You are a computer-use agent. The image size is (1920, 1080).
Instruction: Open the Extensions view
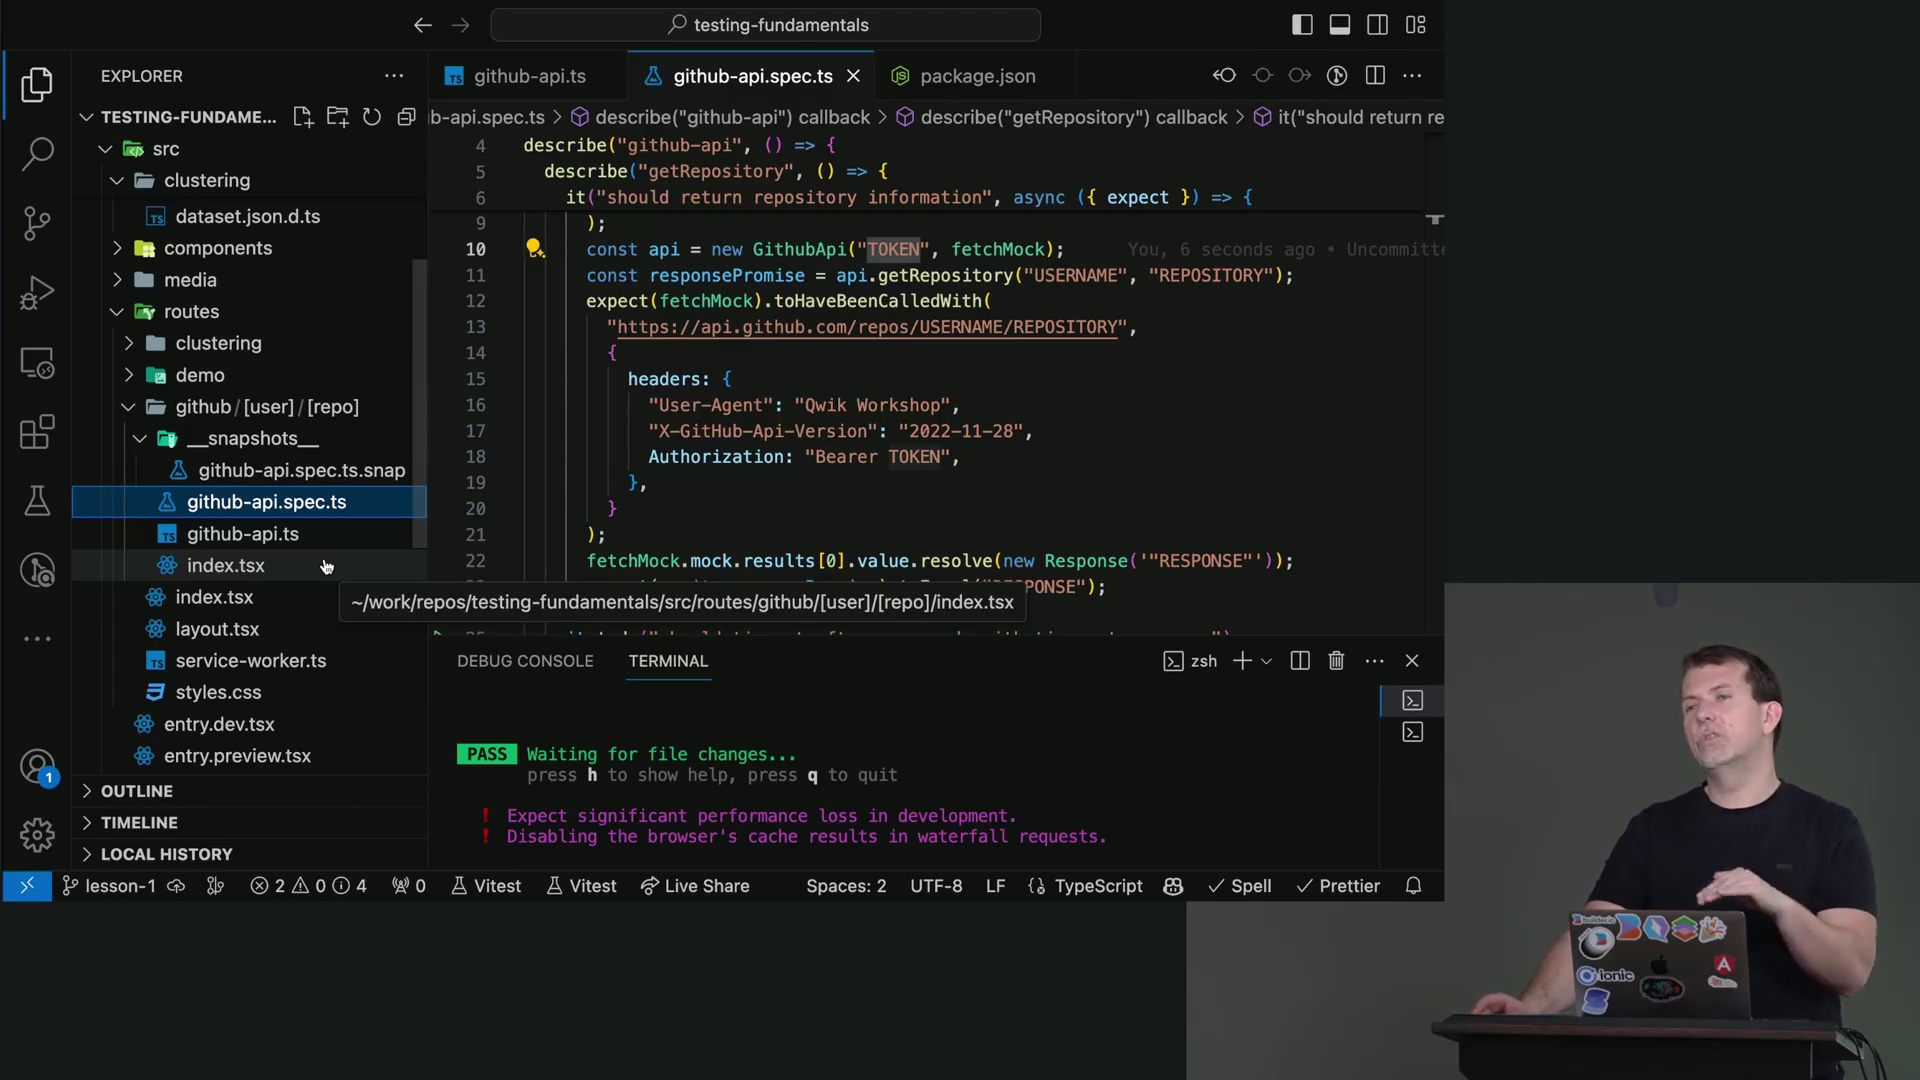pos(37,432)
